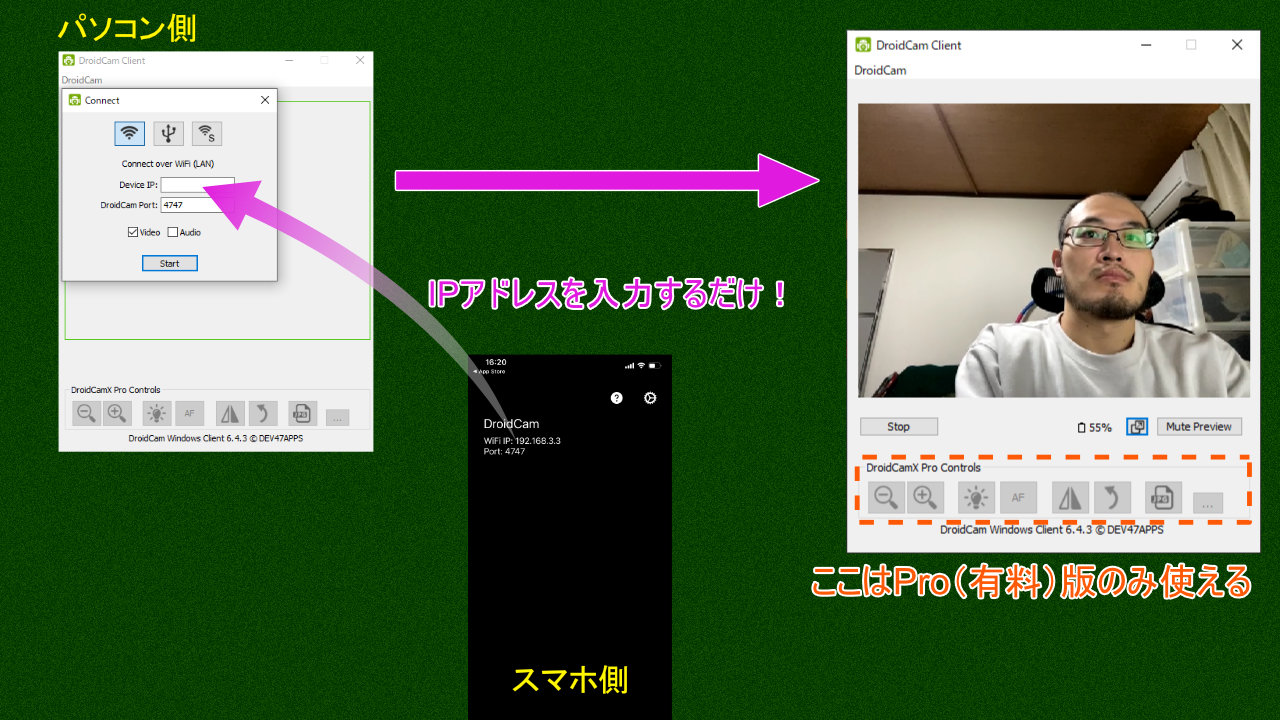The width and height of the screenshot is (1280, 720).
Task: Click zoom out in the right window's Pro Controls
Action: 886,497
